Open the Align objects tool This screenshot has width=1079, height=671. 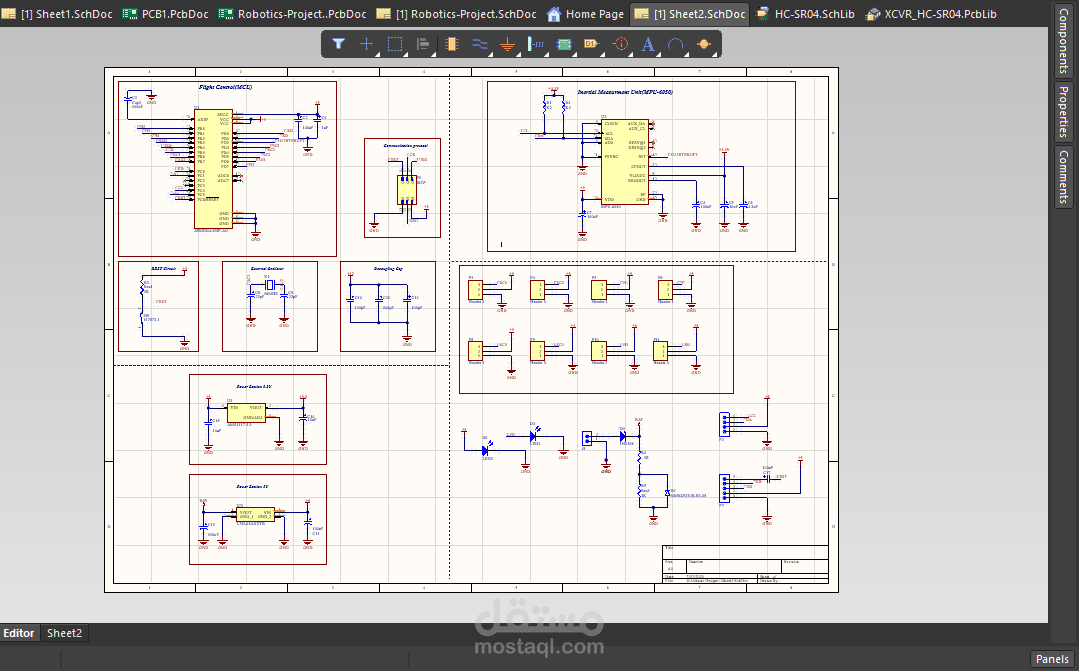point(423,44)
